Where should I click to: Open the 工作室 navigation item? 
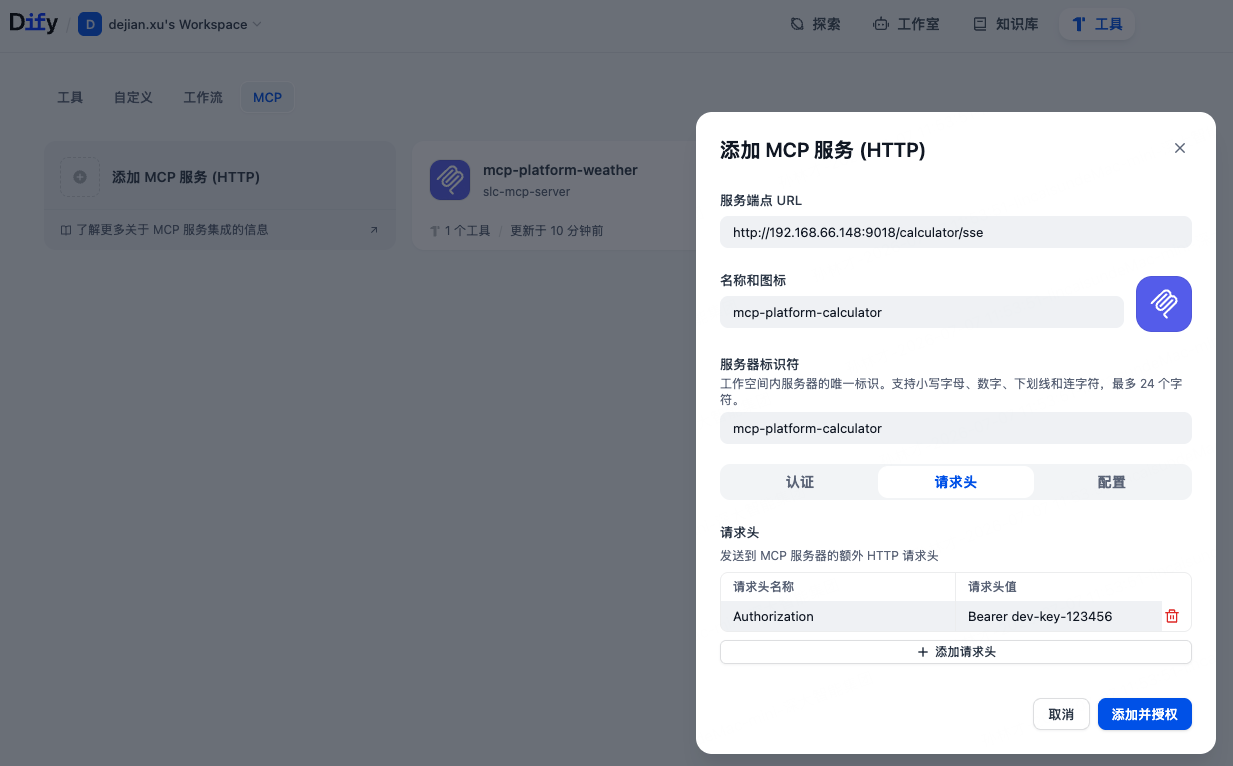(x=907, y=24)
